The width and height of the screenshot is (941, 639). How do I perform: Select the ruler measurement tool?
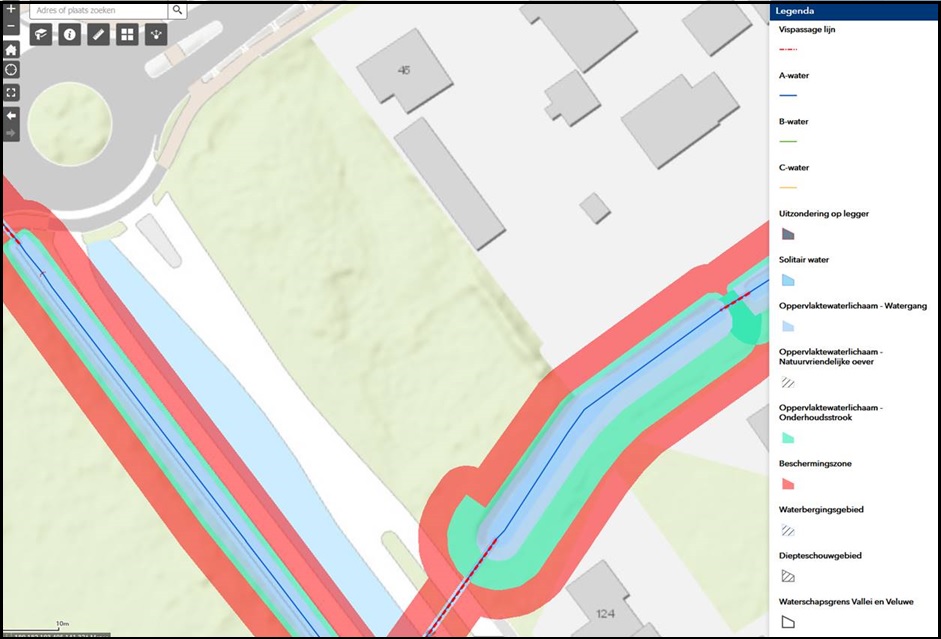pyautogui.click(x=98, y=34)
